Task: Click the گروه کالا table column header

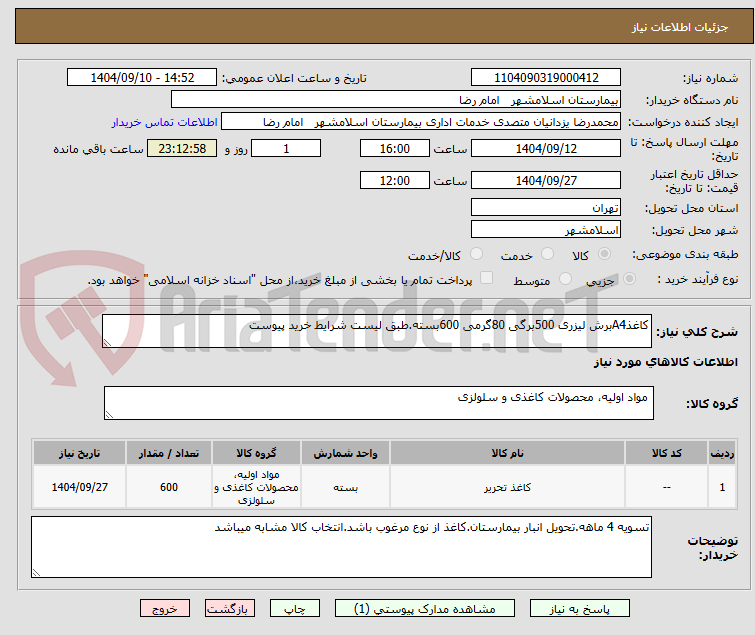Action: pos(256,453)
